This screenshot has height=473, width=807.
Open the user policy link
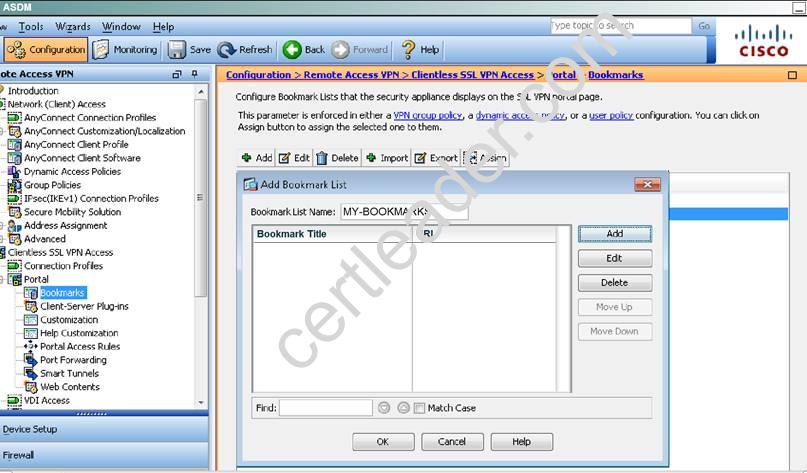click(x=611, y=115)
